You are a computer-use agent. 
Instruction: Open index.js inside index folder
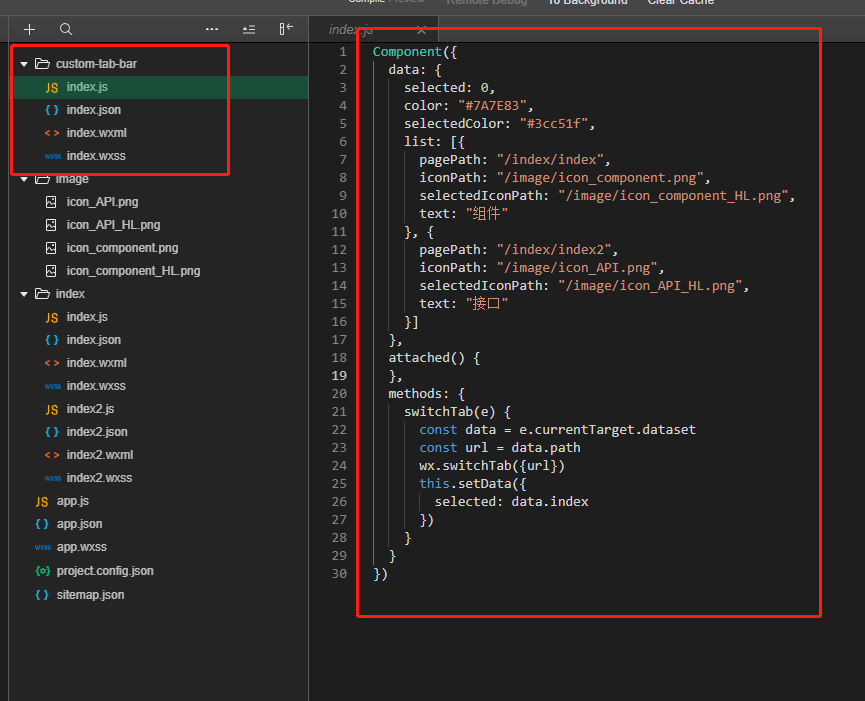pos(87,317)
